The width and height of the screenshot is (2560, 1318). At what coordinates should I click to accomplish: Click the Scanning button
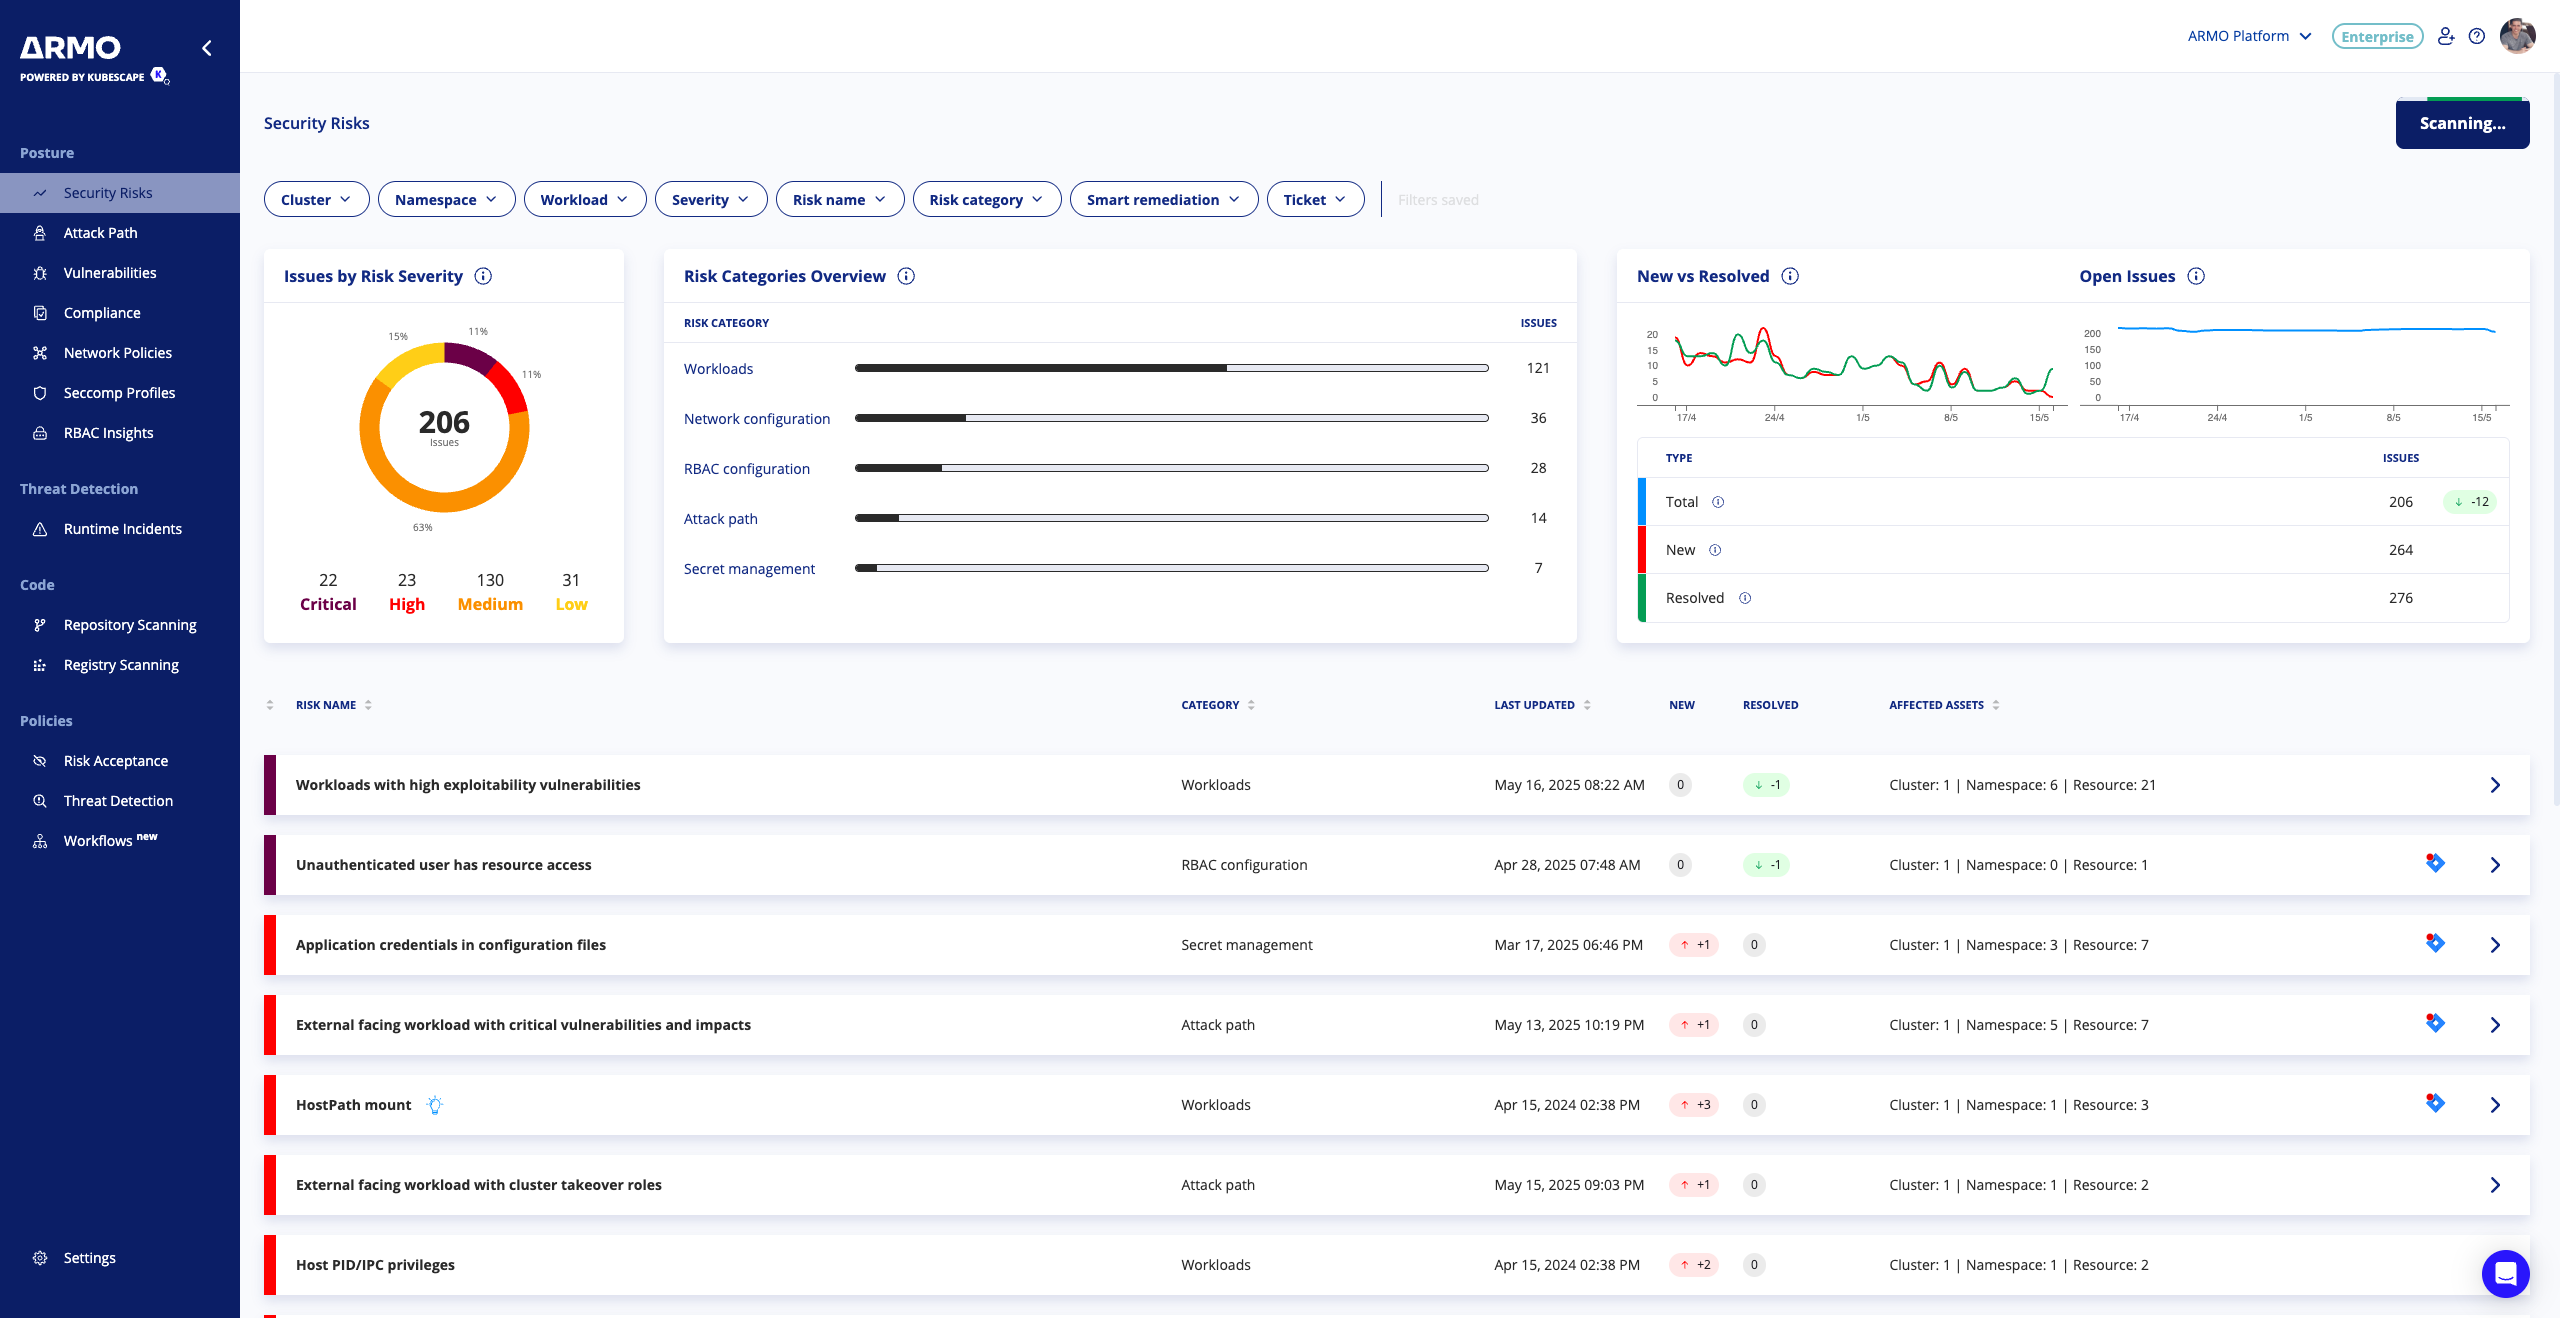2461,124
